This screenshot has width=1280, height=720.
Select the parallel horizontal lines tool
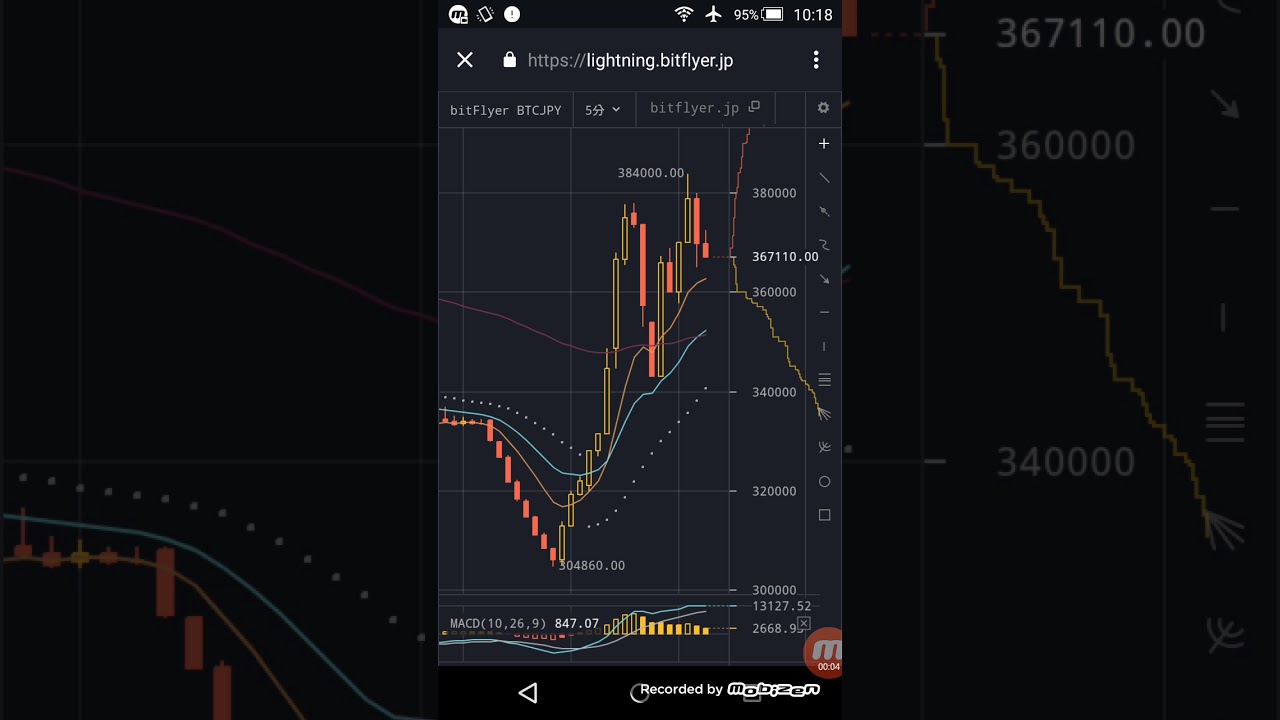(824, 380)
